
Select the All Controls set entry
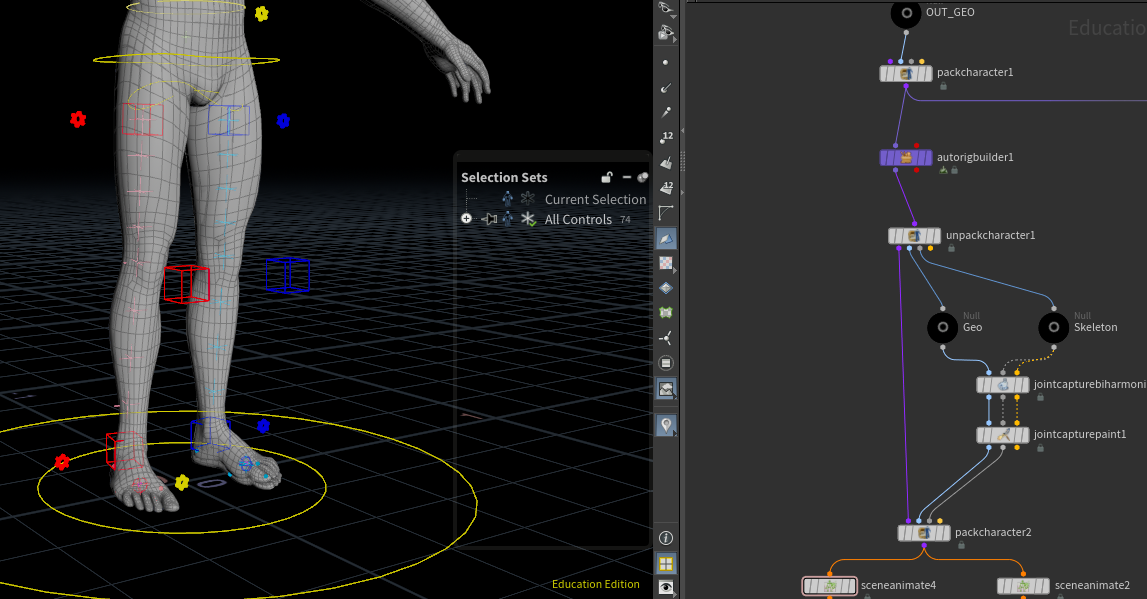click(578, 219)
